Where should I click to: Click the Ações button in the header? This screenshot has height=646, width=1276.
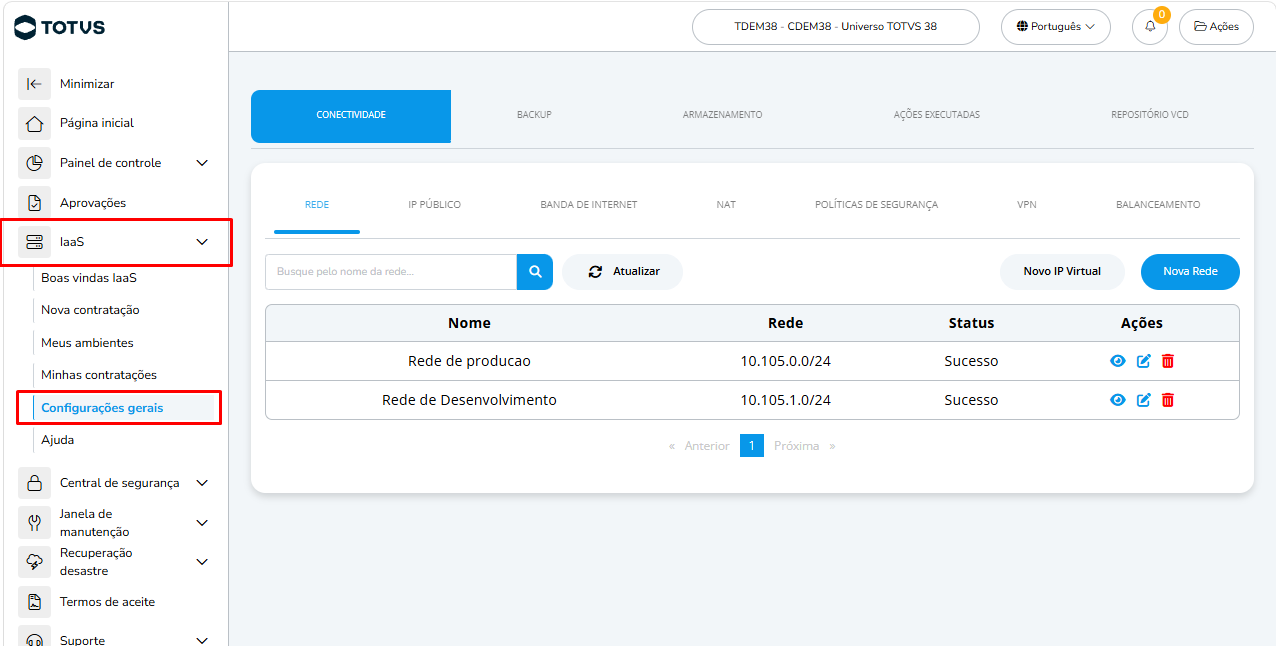[1216, 27]
